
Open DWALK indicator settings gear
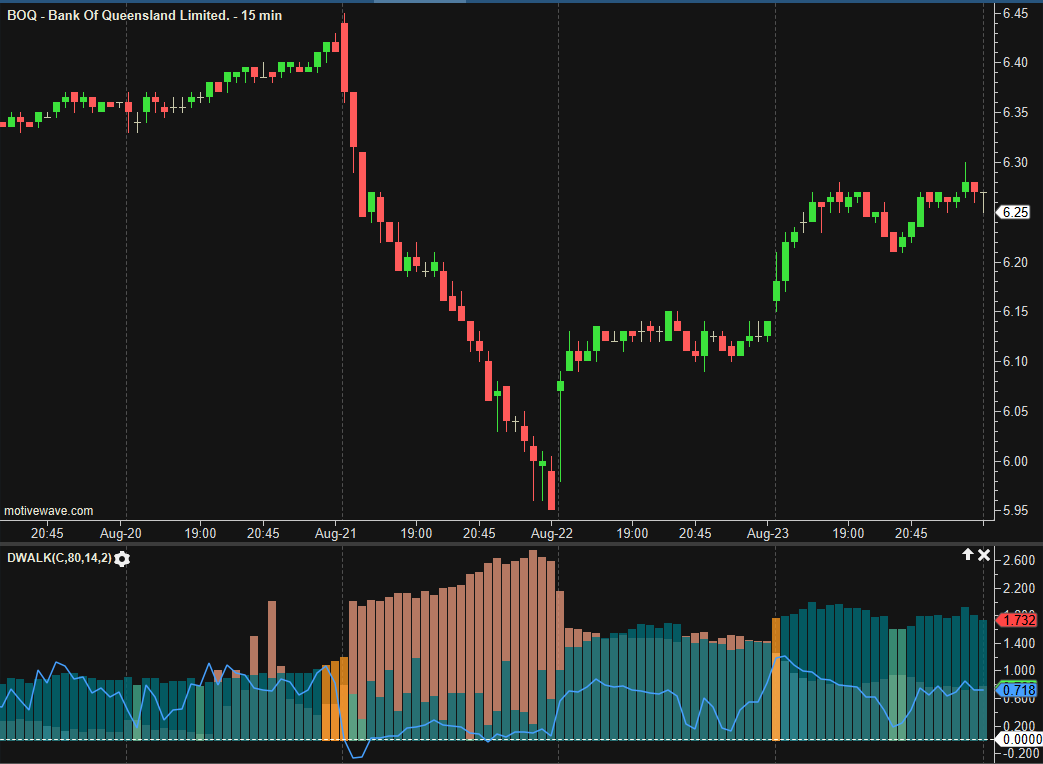coord(122,559)
